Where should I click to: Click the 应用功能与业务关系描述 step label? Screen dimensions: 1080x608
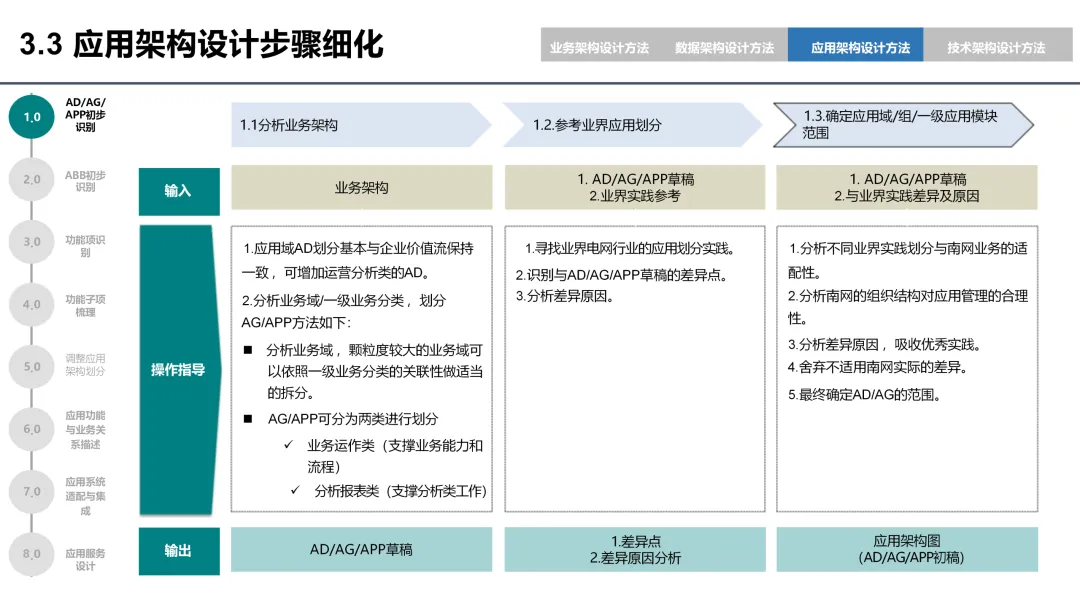pos(85,430)
